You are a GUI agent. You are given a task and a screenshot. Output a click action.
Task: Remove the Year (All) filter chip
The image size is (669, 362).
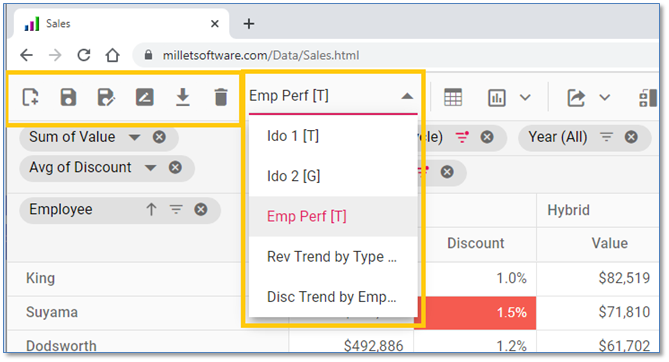coord(631,137)
